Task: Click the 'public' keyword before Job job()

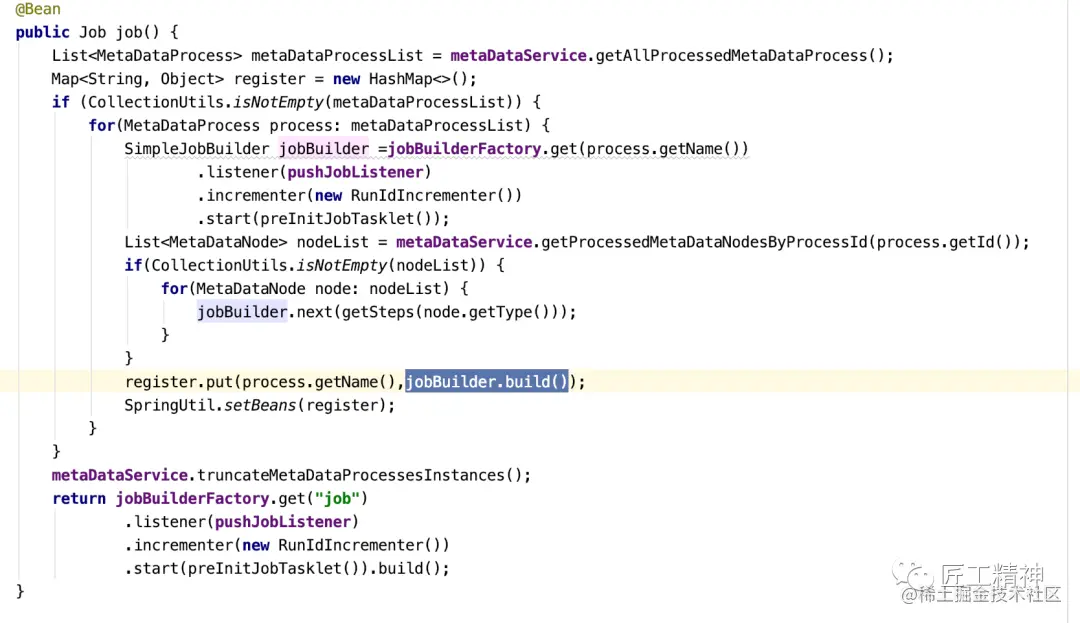Action: pos(43,32)
